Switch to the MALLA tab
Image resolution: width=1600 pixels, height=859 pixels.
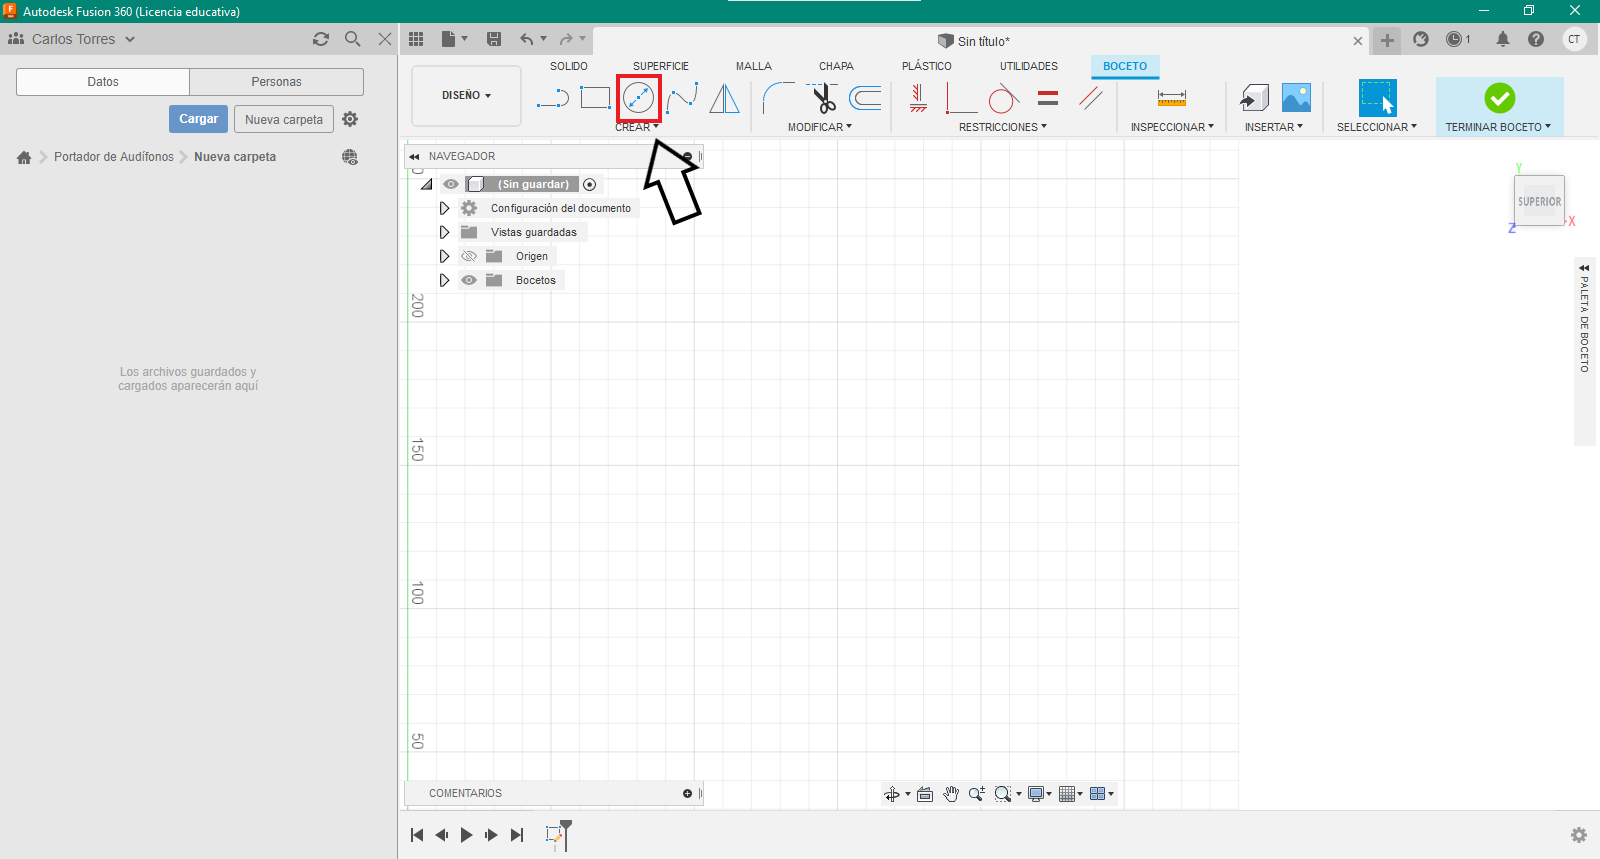pyautogui.click(x=754, y=66)
